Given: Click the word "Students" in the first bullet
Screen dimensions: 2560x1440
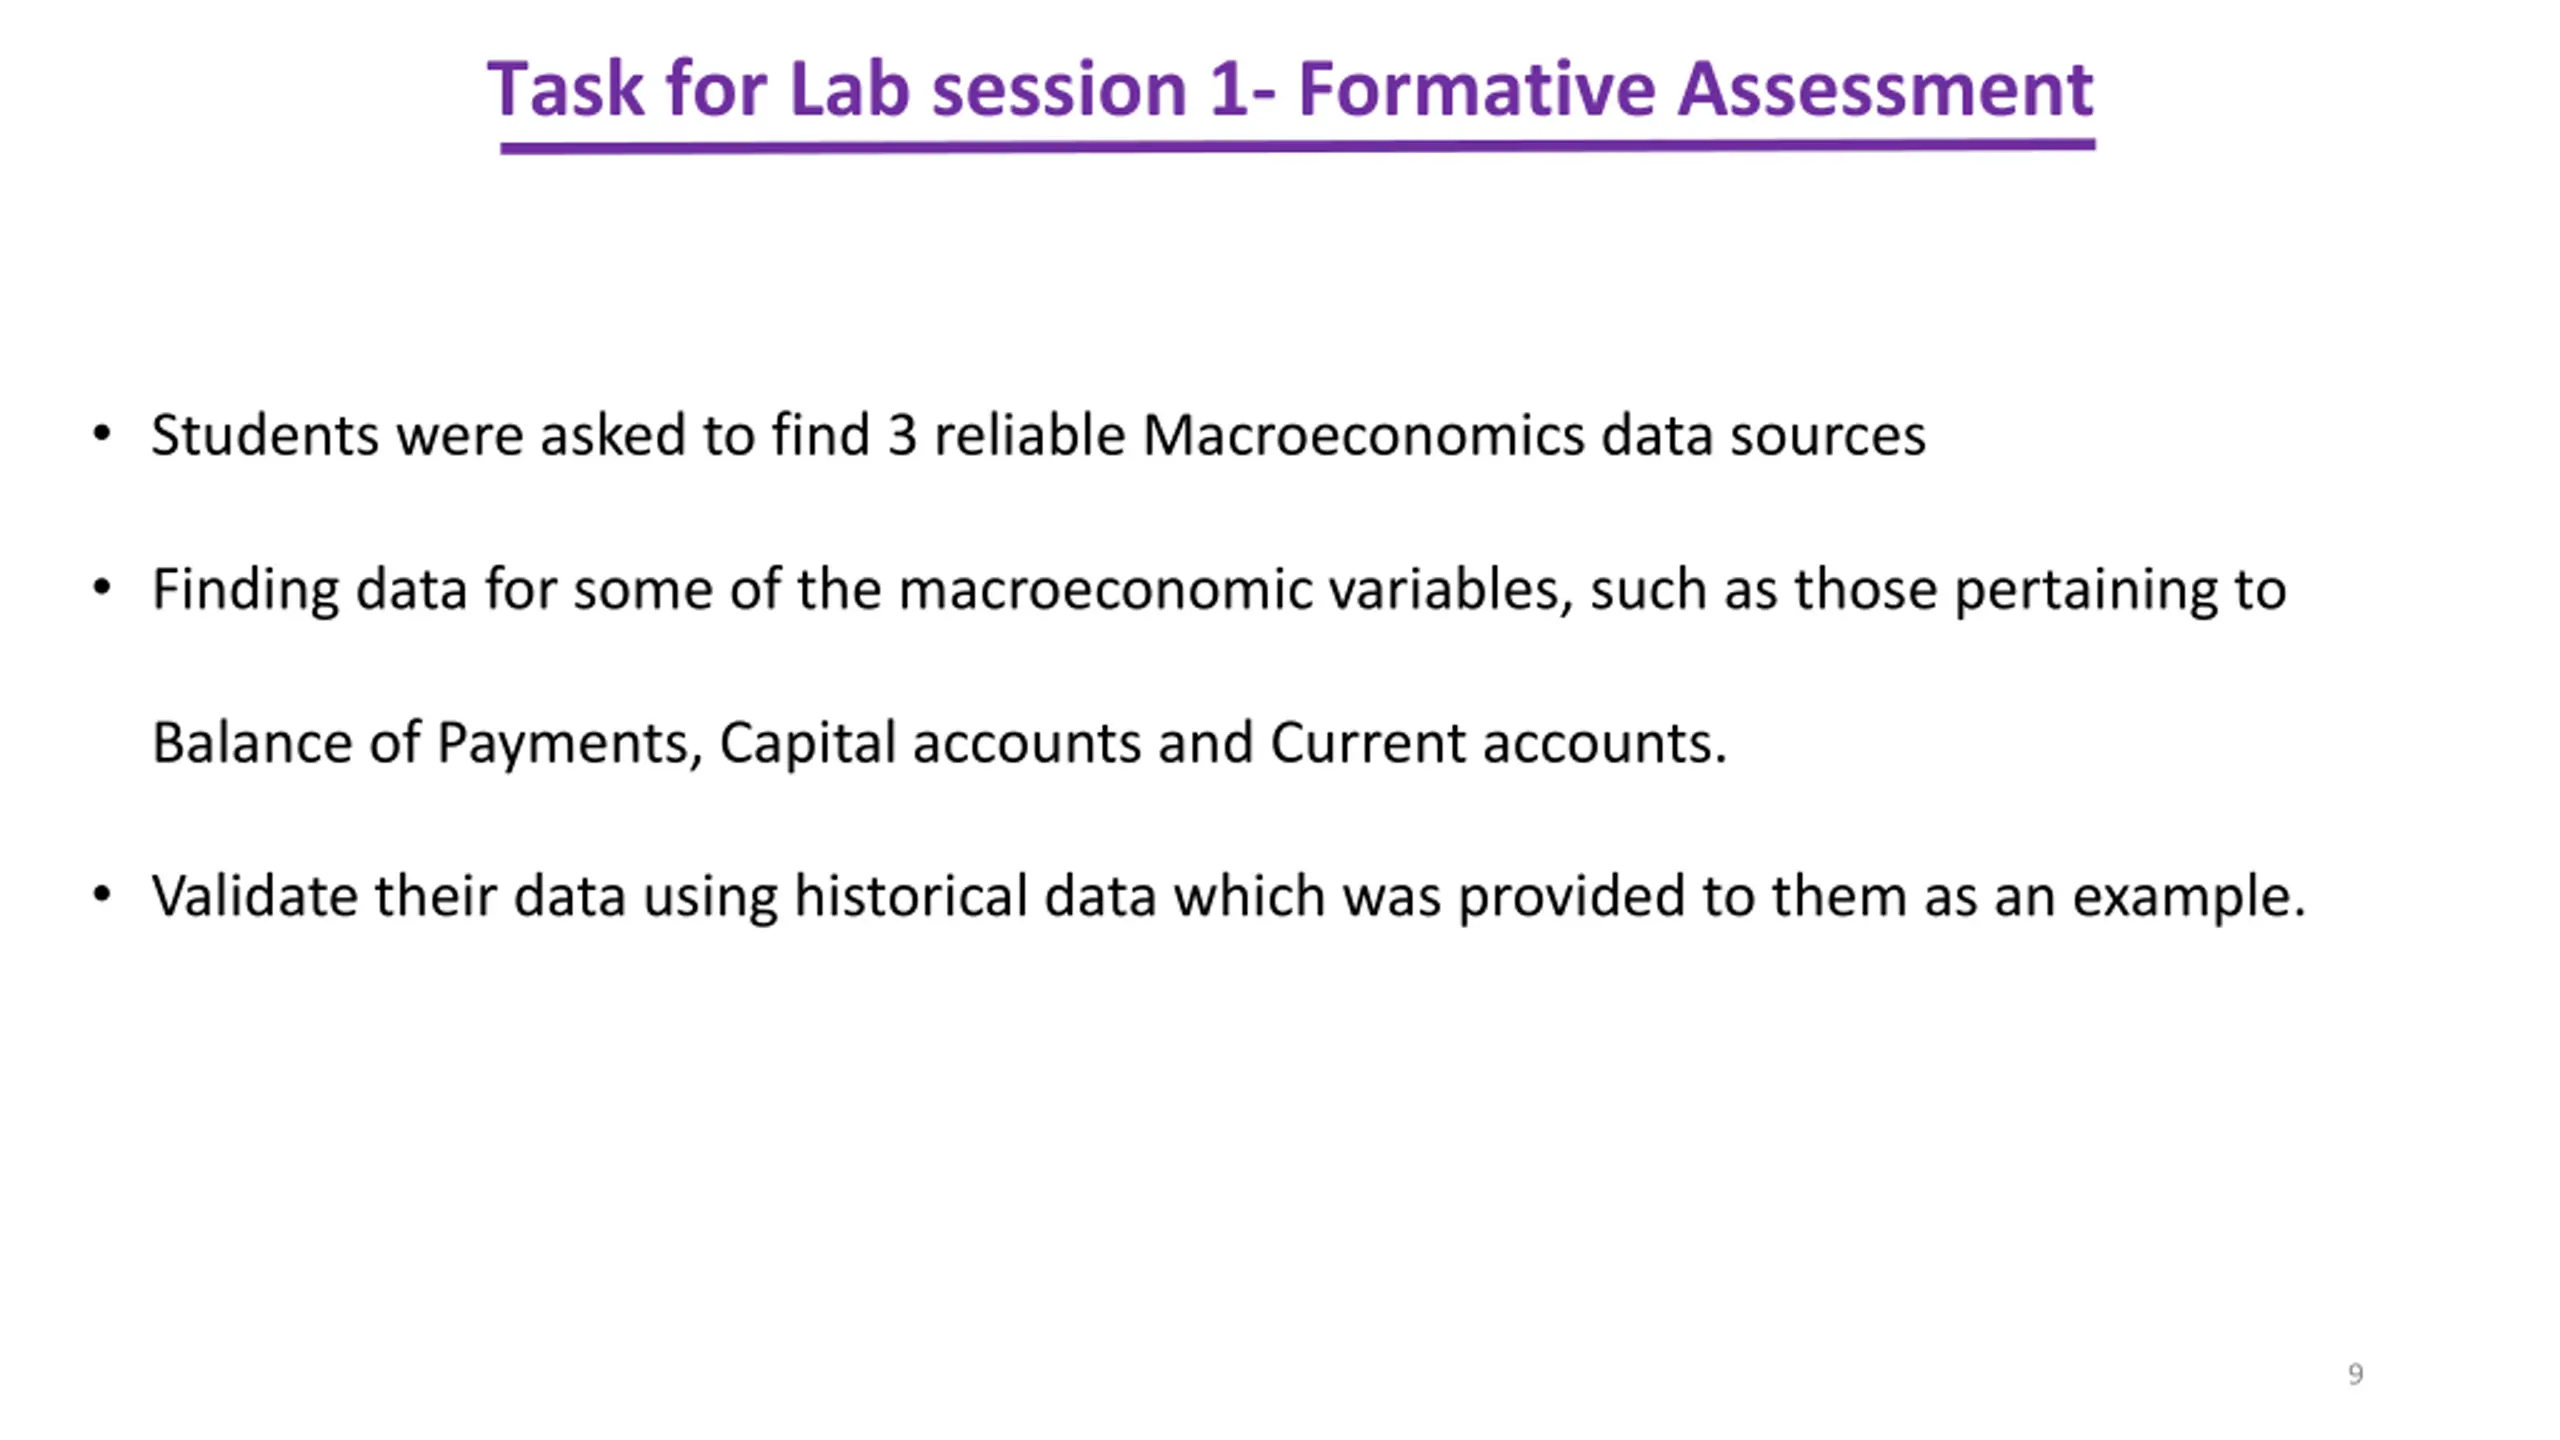Looking at the screenshot, I should click(265, 436).
